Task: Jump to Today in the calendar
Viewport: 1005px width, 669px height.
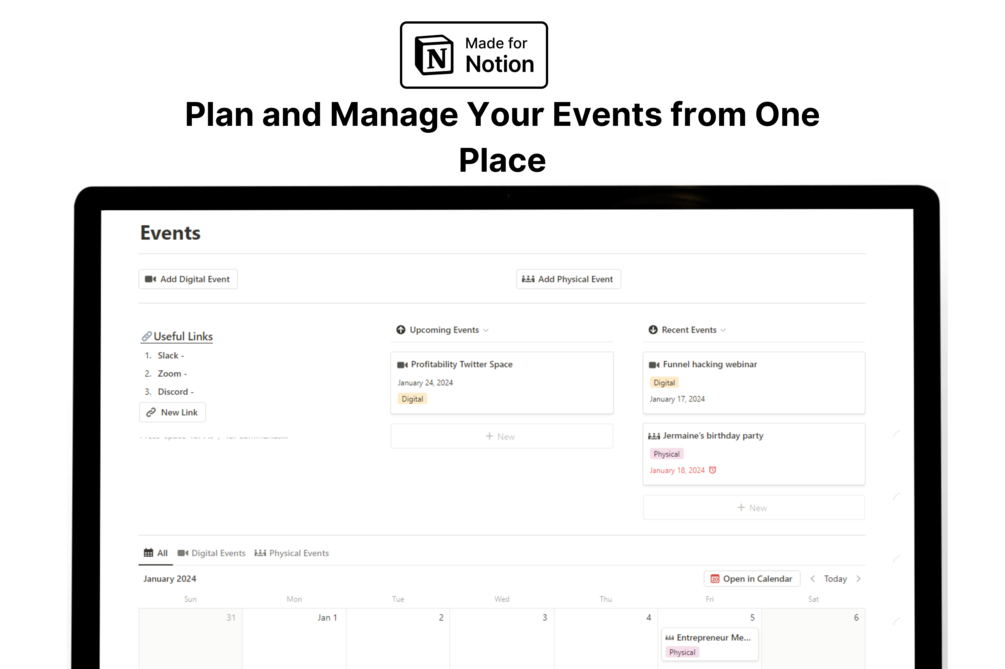Action: click(835, 579)
